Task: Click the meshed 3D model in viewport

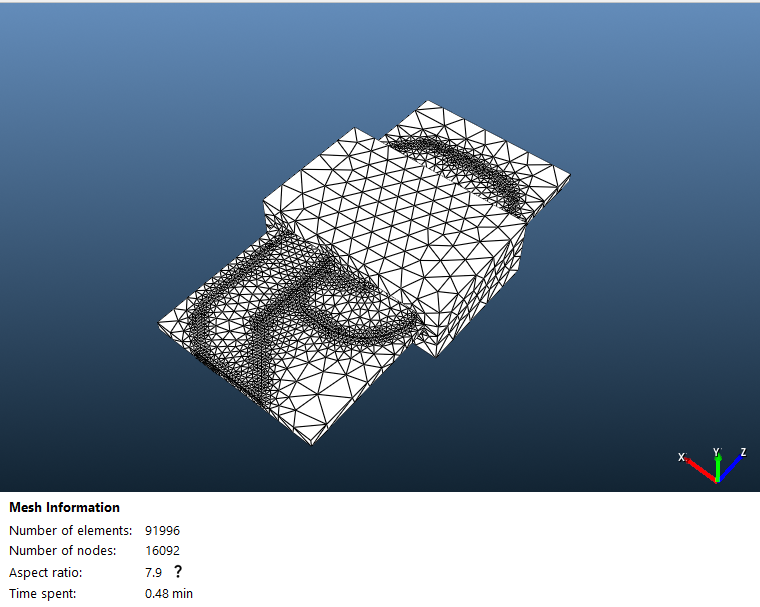Action: [x=364, y=272]
